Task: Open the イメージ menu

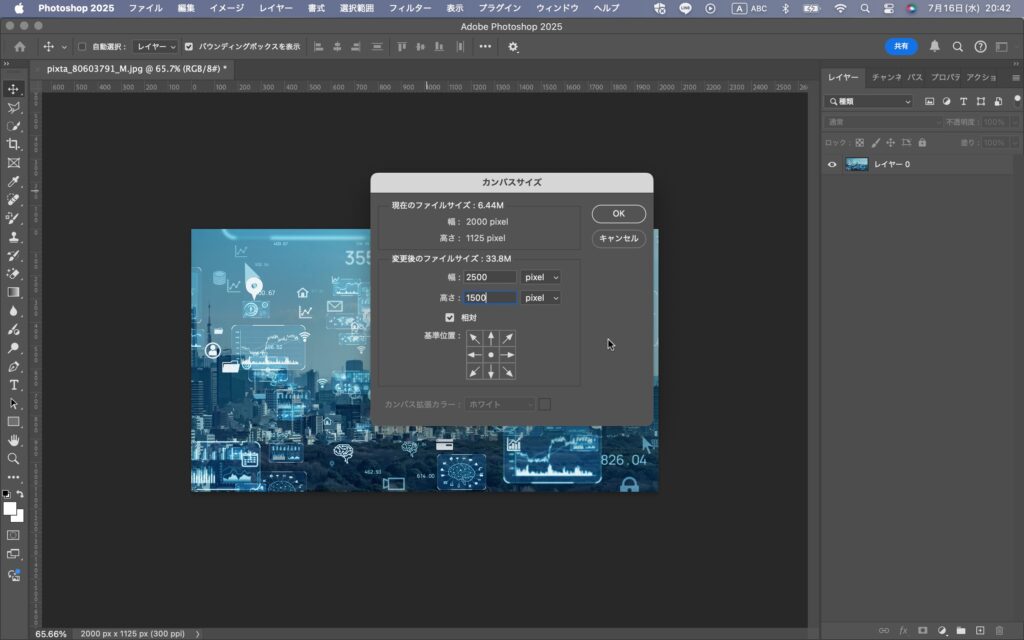Action: [227, 8]
